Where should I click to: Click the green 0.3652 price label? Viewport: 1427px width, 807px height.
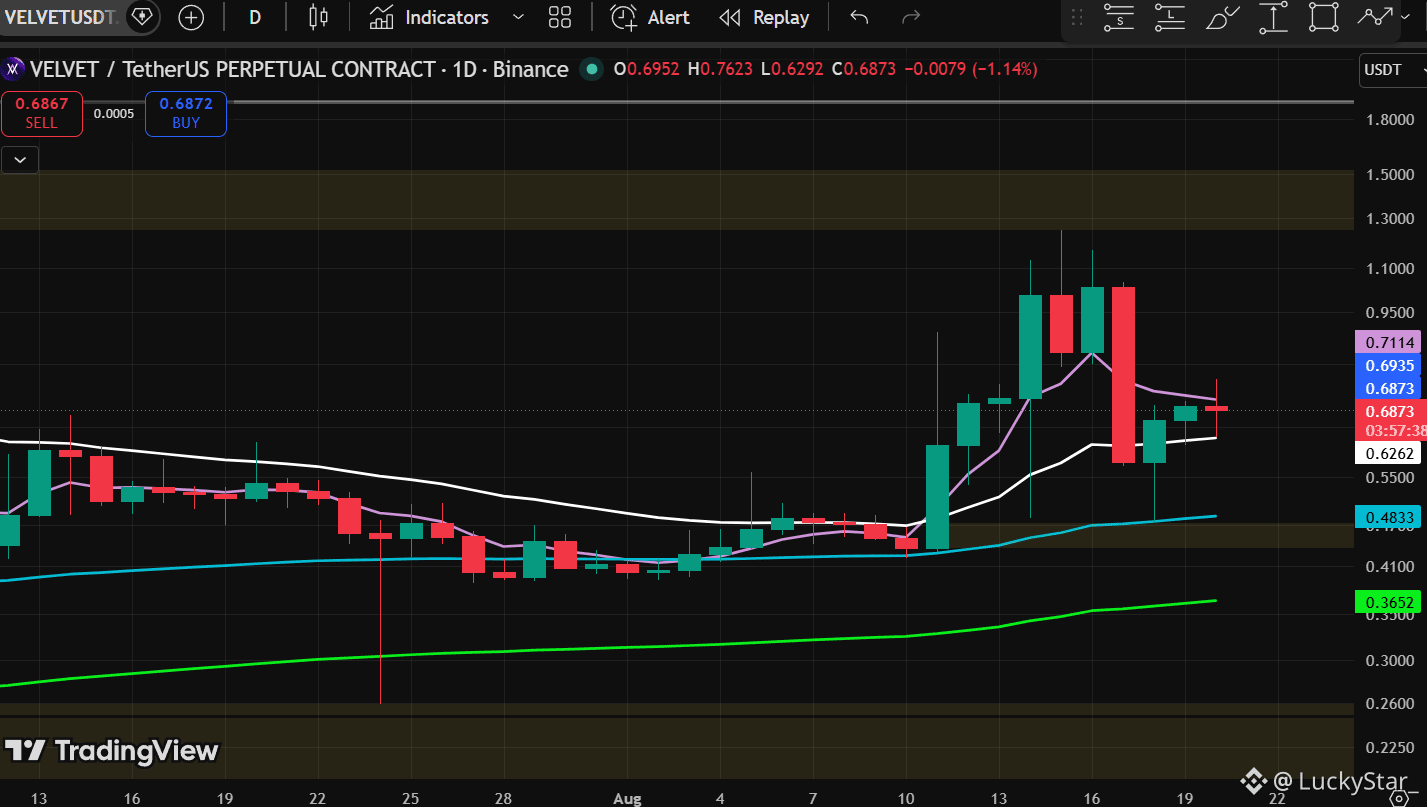1390,602
